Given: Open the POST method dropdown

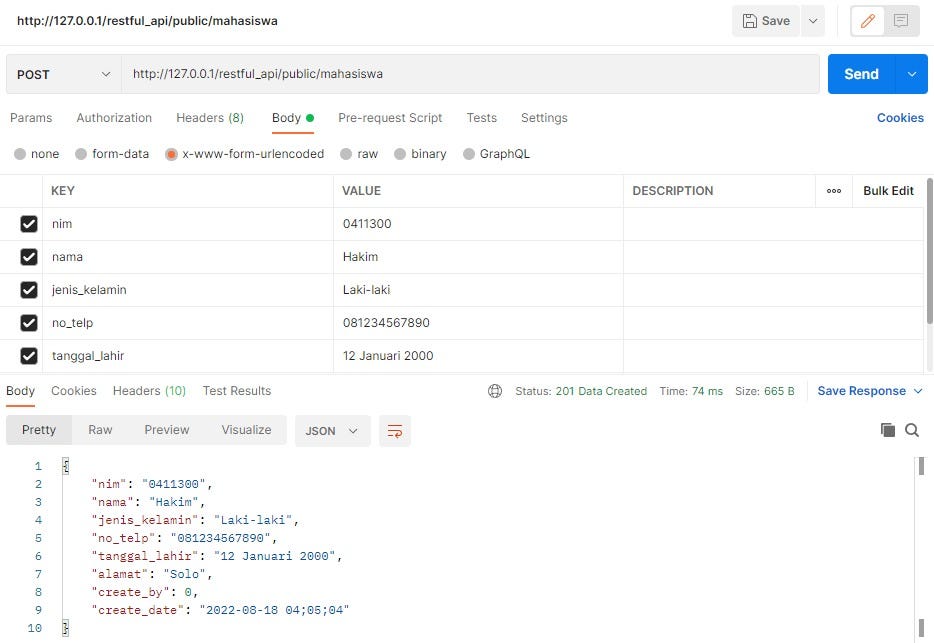Looking at the screenshot, I should (62, 74).
